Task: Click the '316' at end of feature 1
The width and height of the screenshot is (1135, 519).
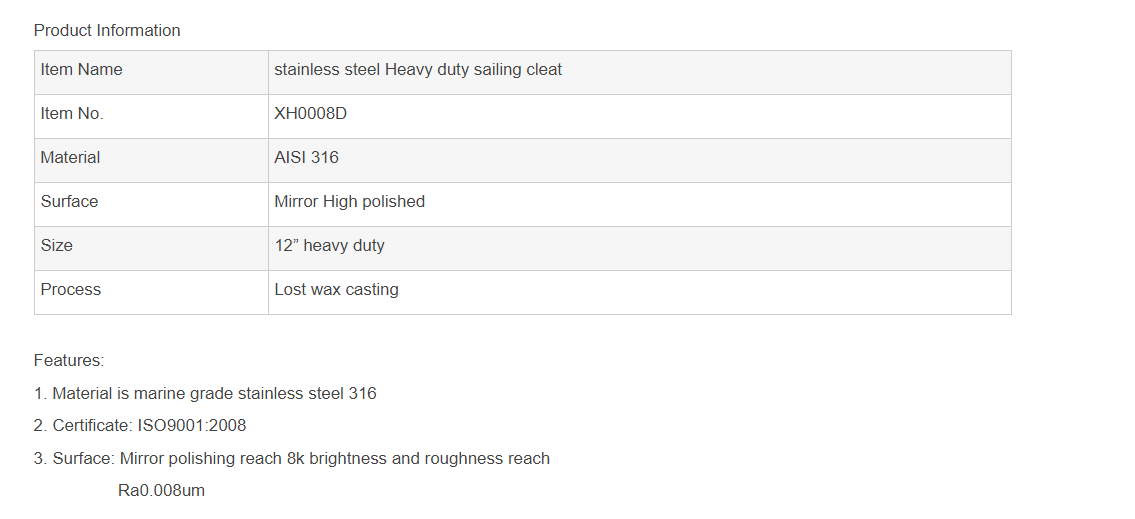Action: (x=362, y=394)
